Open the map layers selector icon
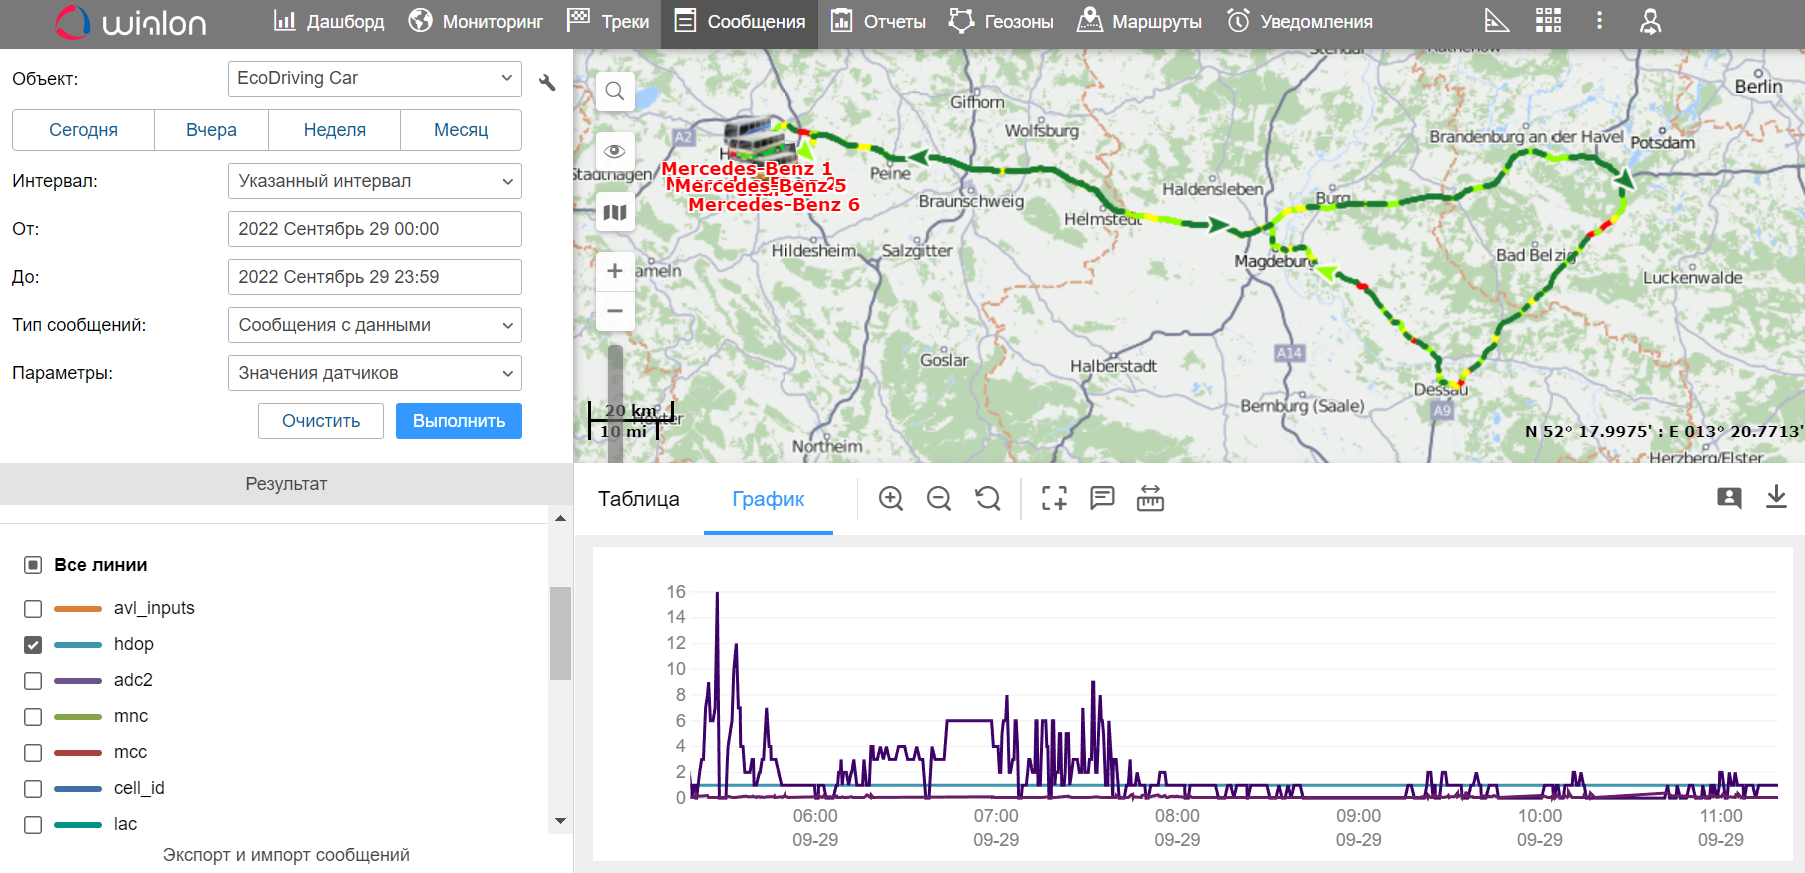This screenshot has height=873, width=1805. click(x=615, y=212)
